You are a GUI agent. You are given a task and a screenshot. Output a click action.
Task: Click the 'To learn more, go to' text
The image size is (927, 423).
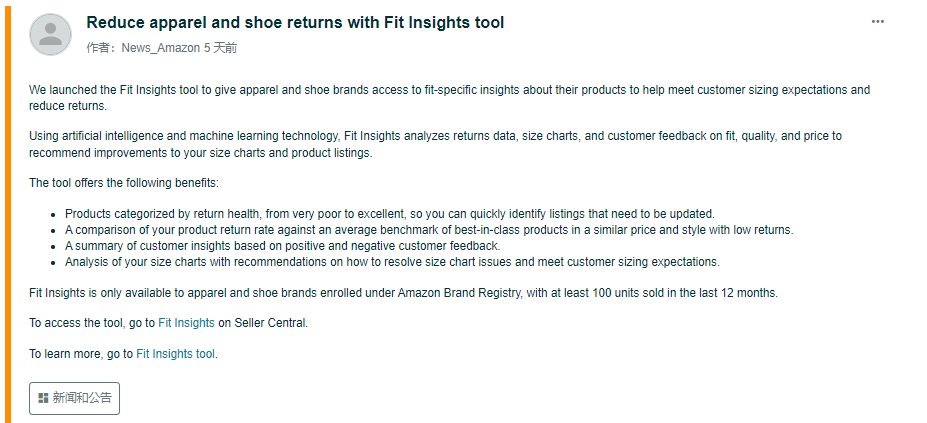click(x=81, y=354)
